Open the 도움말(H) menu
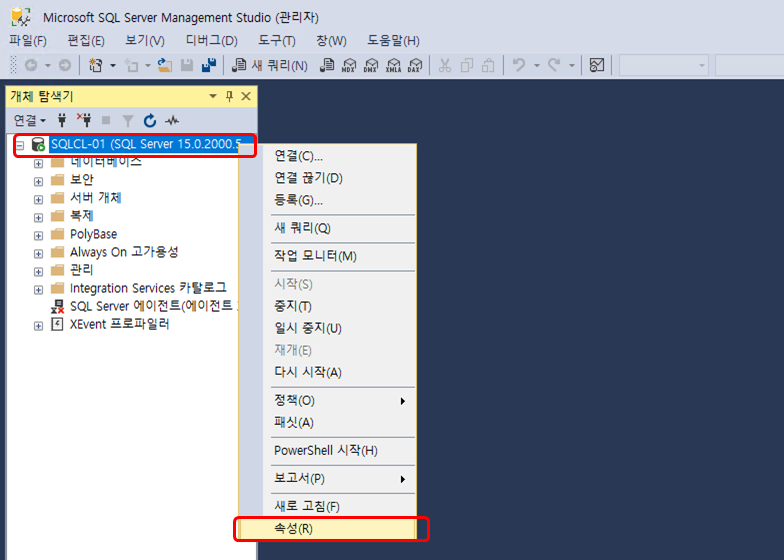784x560 pixels. tap(393, 40)
